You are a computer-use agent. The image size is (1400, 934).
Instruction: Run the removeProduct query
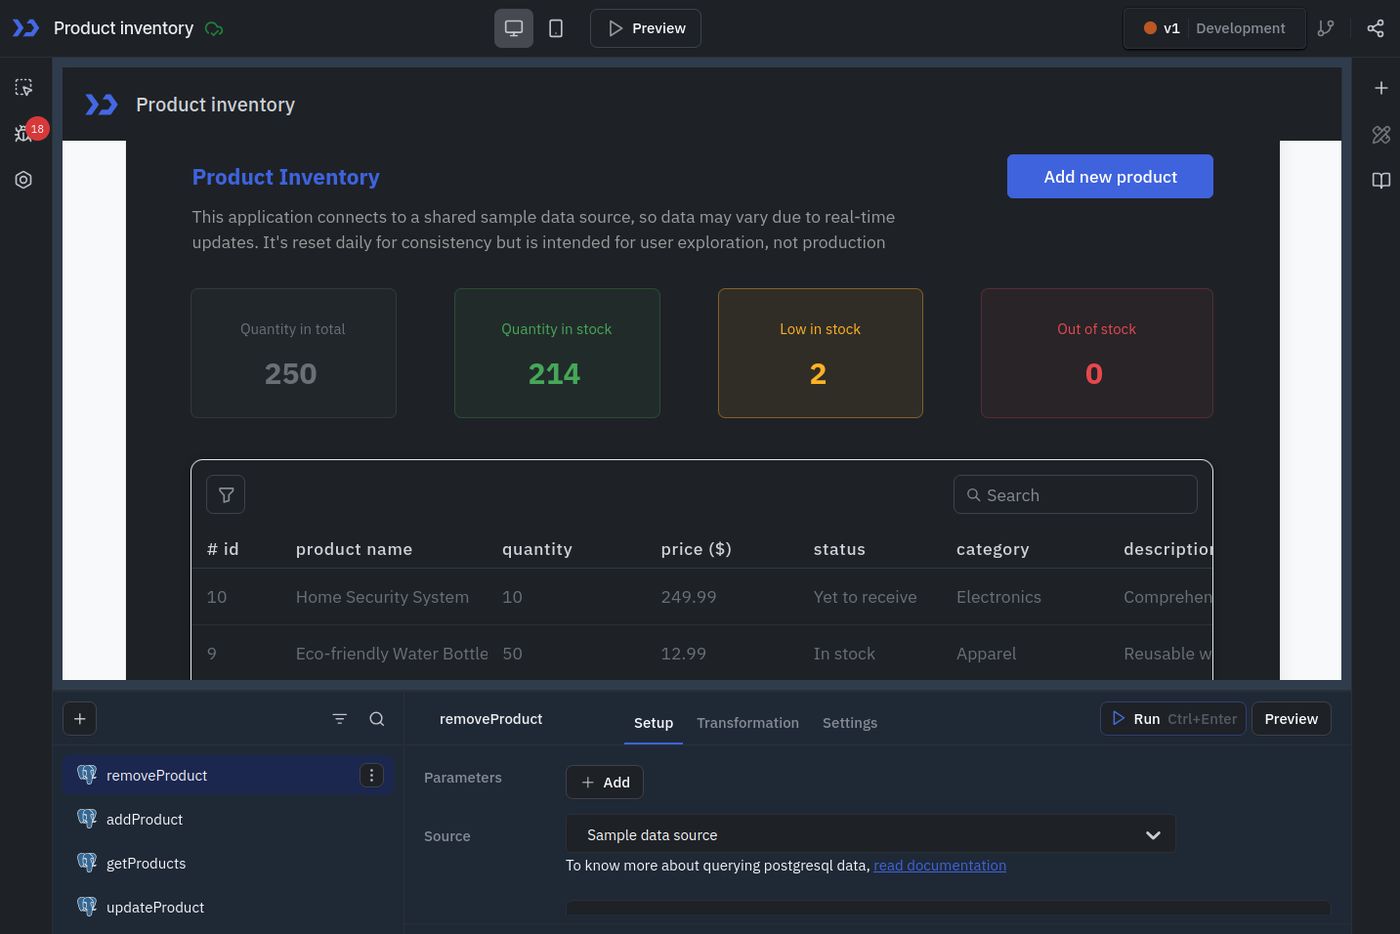point(1173,719)
